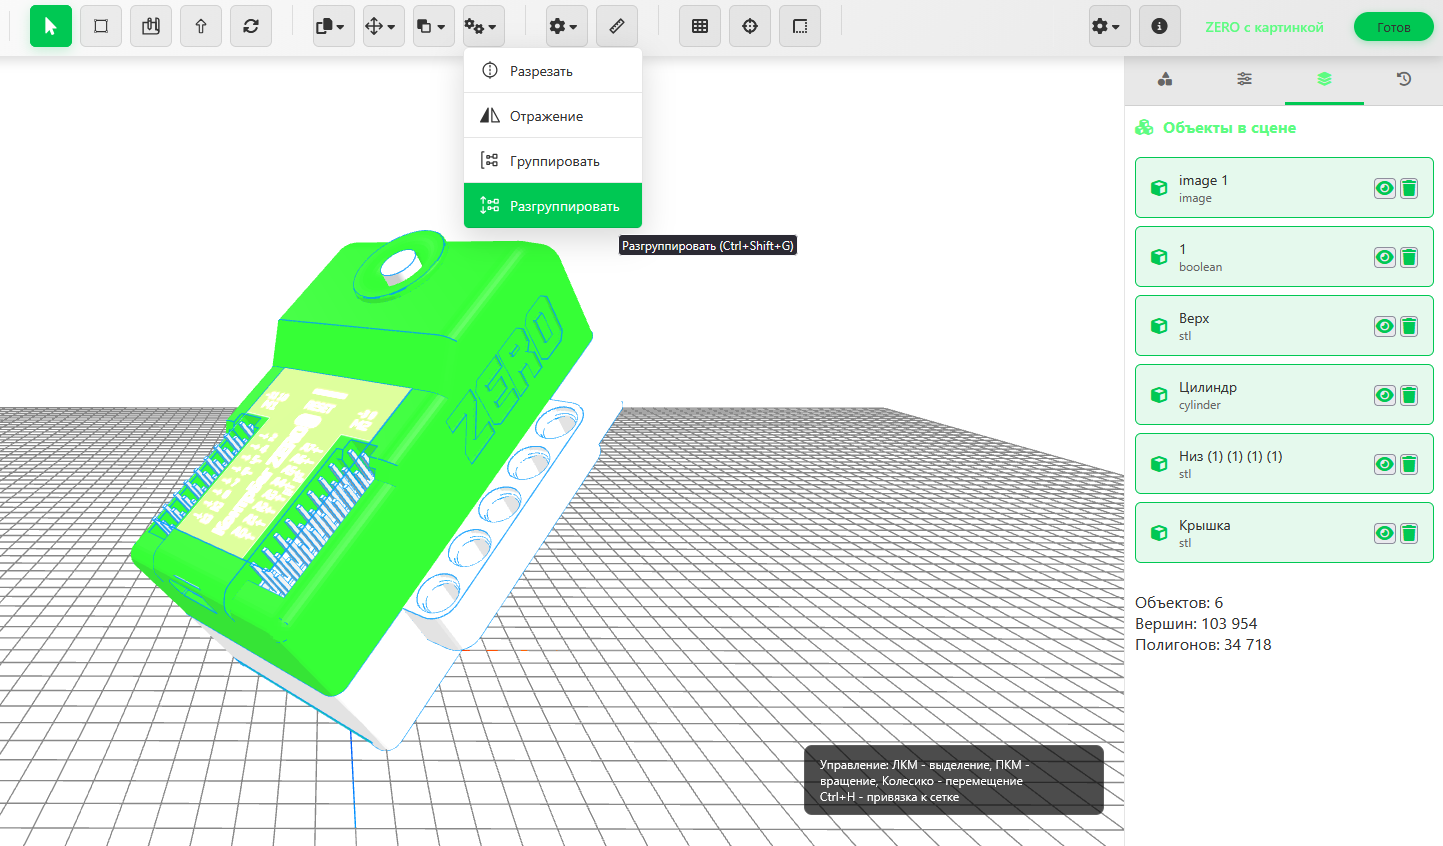Open the right-side gear settings dropdown
The image size is (1443, 846).
[x=1107, y=26]
